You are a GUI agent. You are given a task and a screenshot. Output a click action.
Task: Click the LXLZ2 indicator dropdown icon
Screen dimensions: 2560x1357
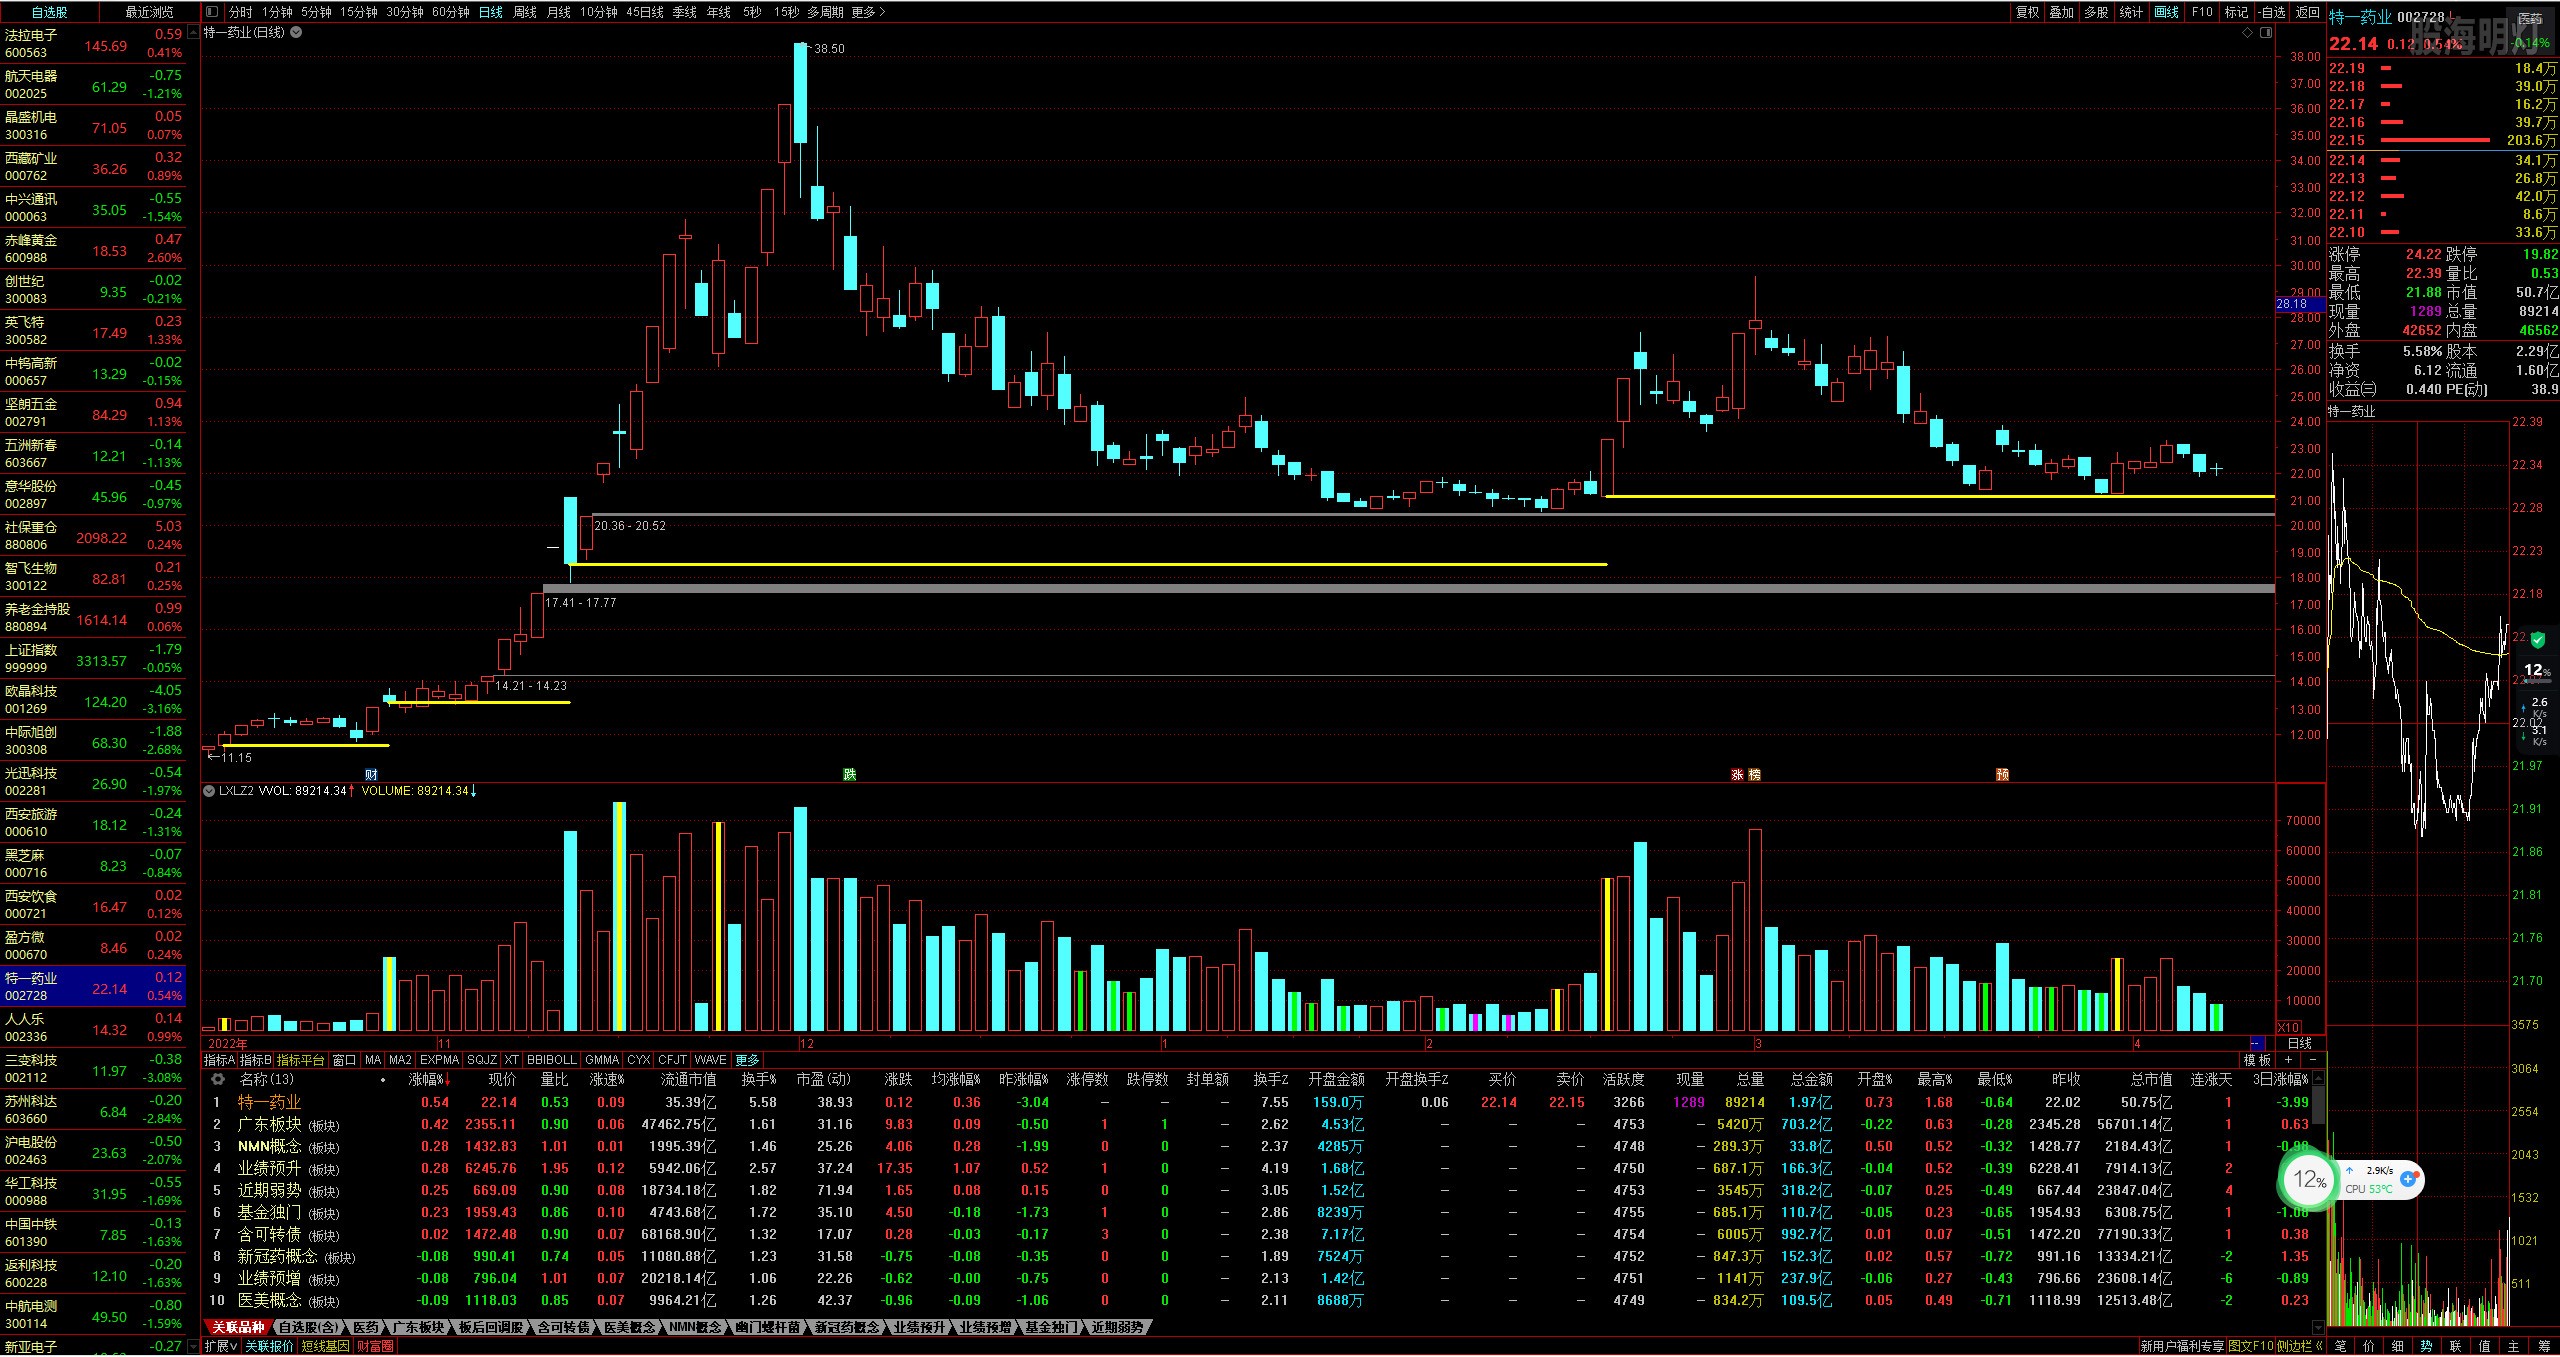pyautogui.click(x=209, y=791)
